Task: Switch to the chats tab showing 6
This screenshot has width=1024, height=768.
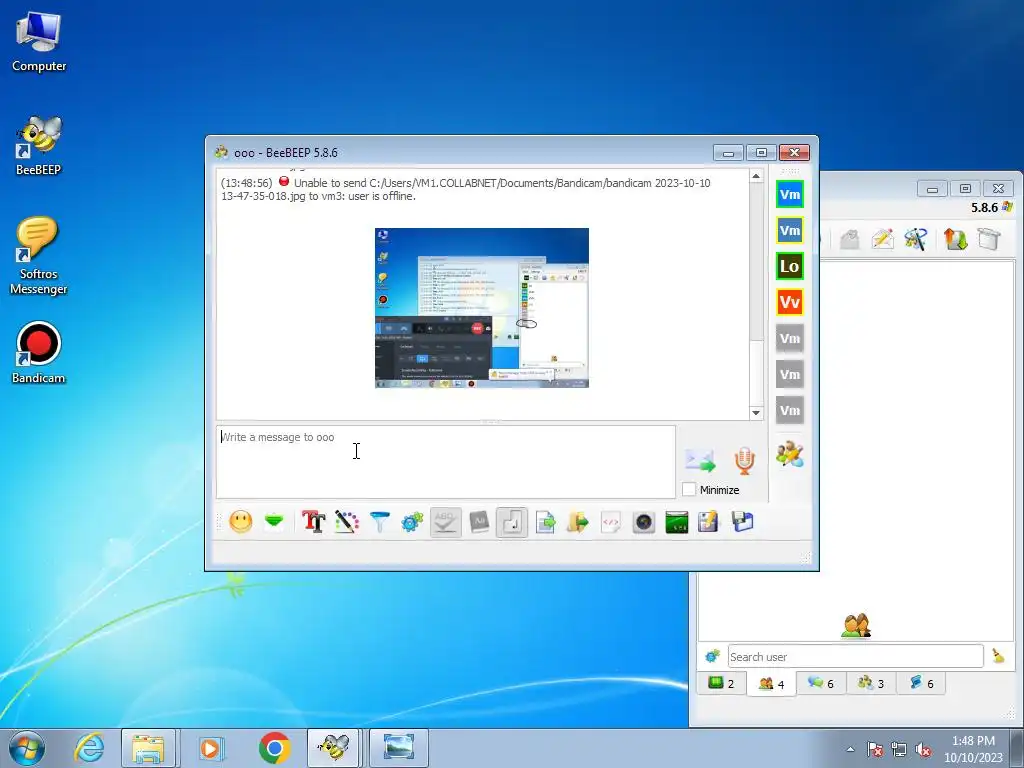Action: coord(821,684)
